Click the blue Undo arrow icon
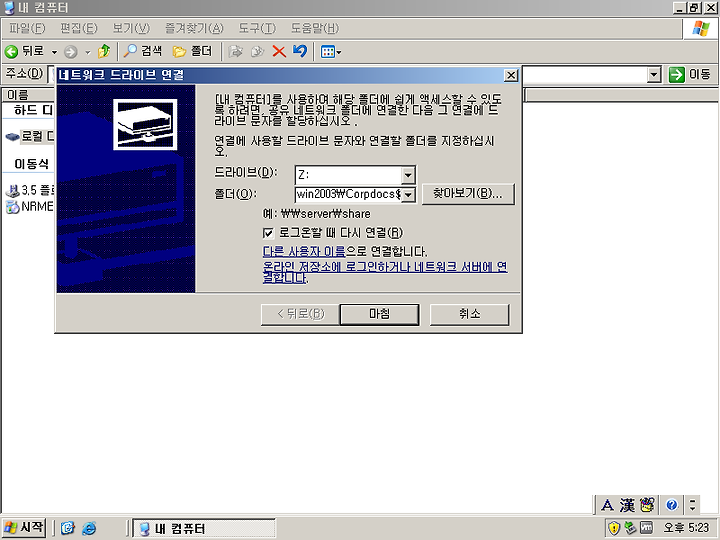Image resolution: width=720 pixels, height=540 pixels. point(300,51)
